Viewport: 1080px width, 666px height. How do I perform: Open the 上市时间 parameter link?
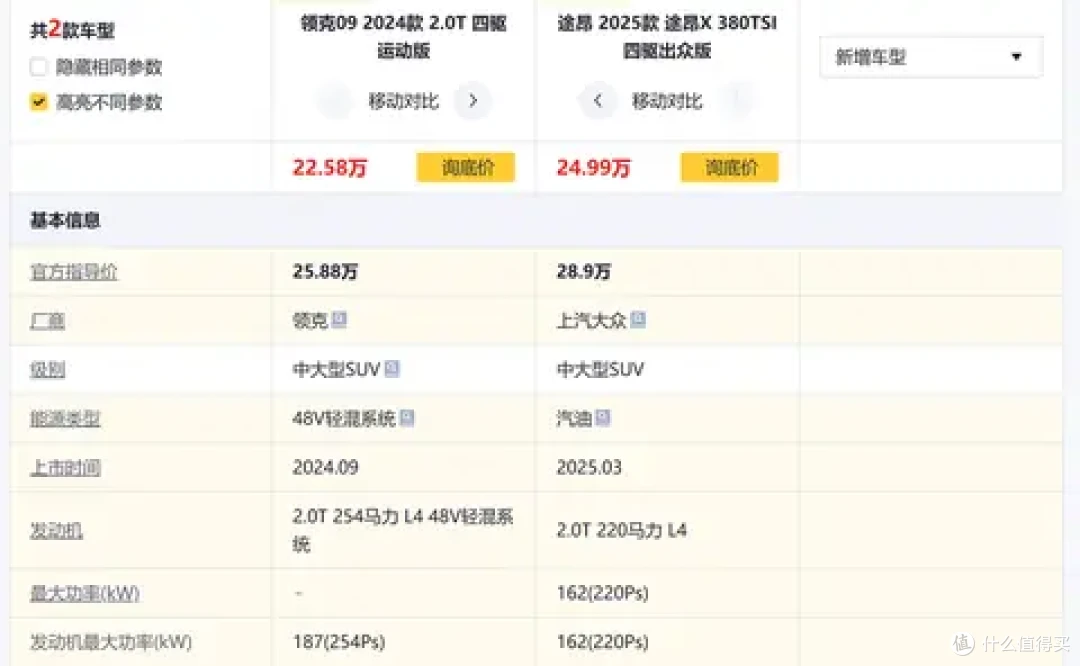click(65, 468)
